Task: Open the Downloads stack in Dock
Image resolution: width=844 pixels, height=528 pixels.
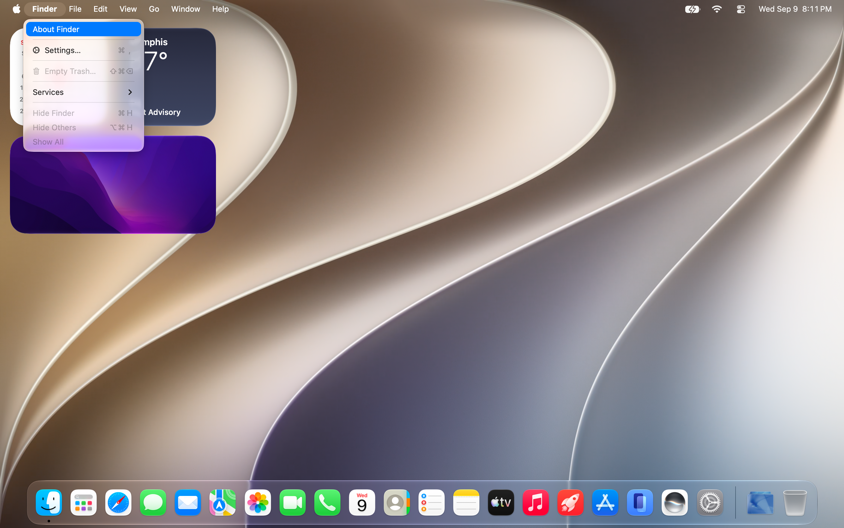Action: [x=760, y=503]
